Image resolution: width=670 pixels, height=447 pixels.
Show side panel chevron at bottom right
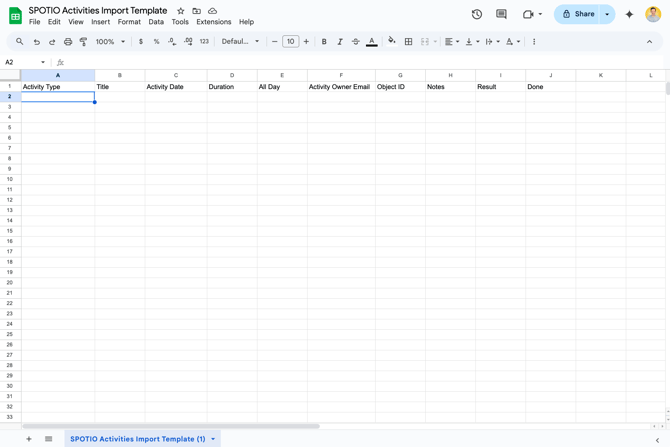coord(657,440)
